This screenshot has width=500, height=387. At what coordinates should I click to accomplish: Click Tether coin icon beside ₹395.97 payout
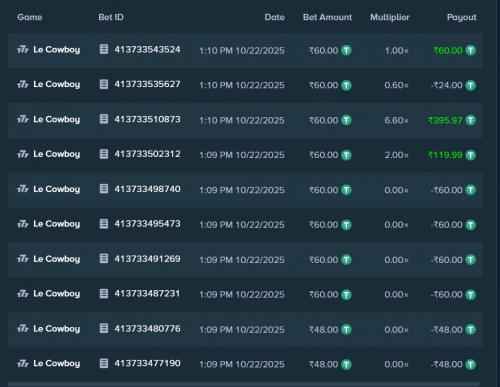coord(470,120)
